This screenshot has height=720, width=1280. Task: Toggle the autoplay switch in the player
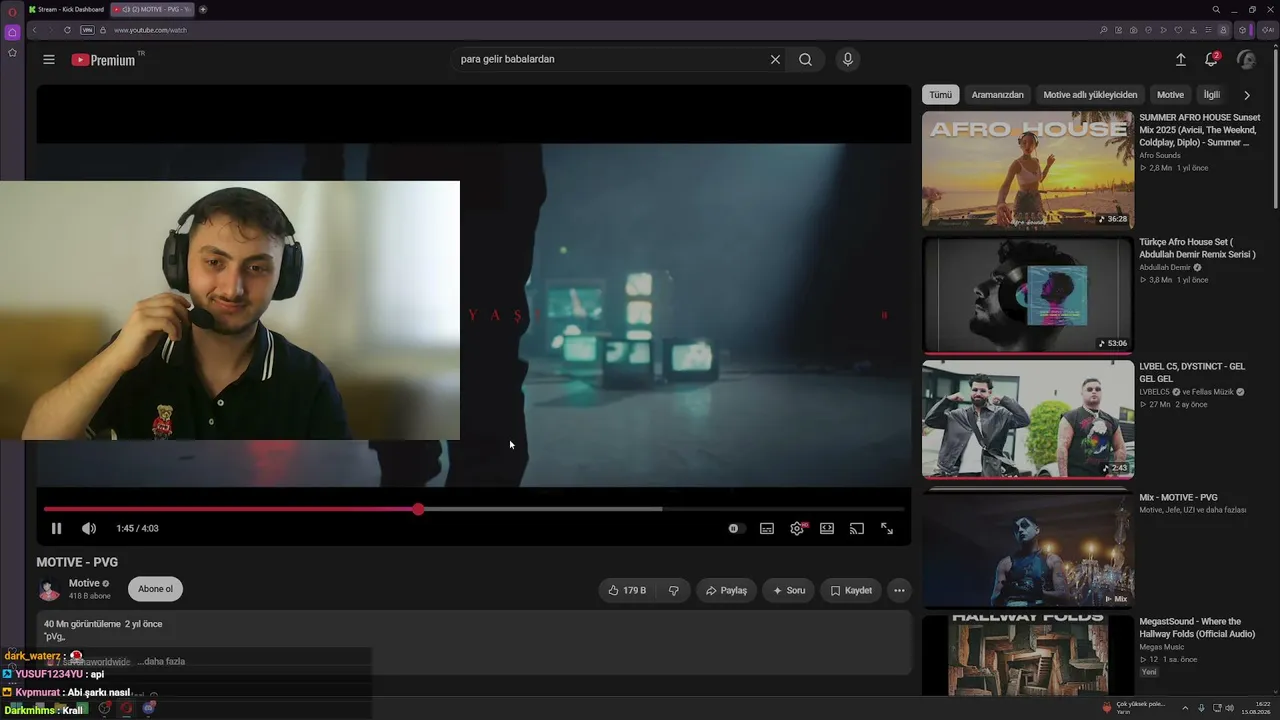pos(736,528)
